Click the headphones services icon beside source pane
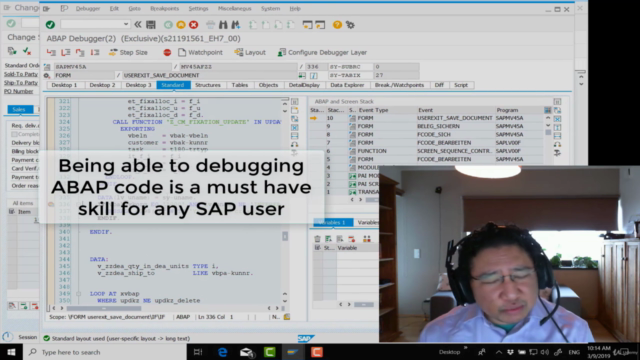 (294, 144)
